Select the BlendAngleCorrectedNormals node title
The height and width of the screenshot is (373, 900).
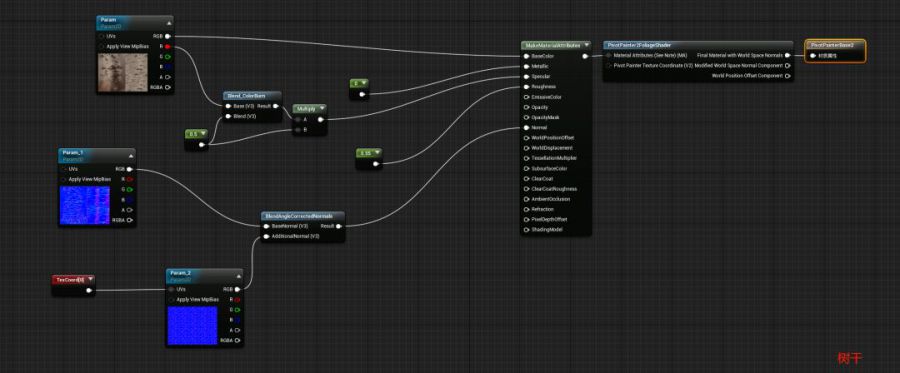tap(298, 216)
